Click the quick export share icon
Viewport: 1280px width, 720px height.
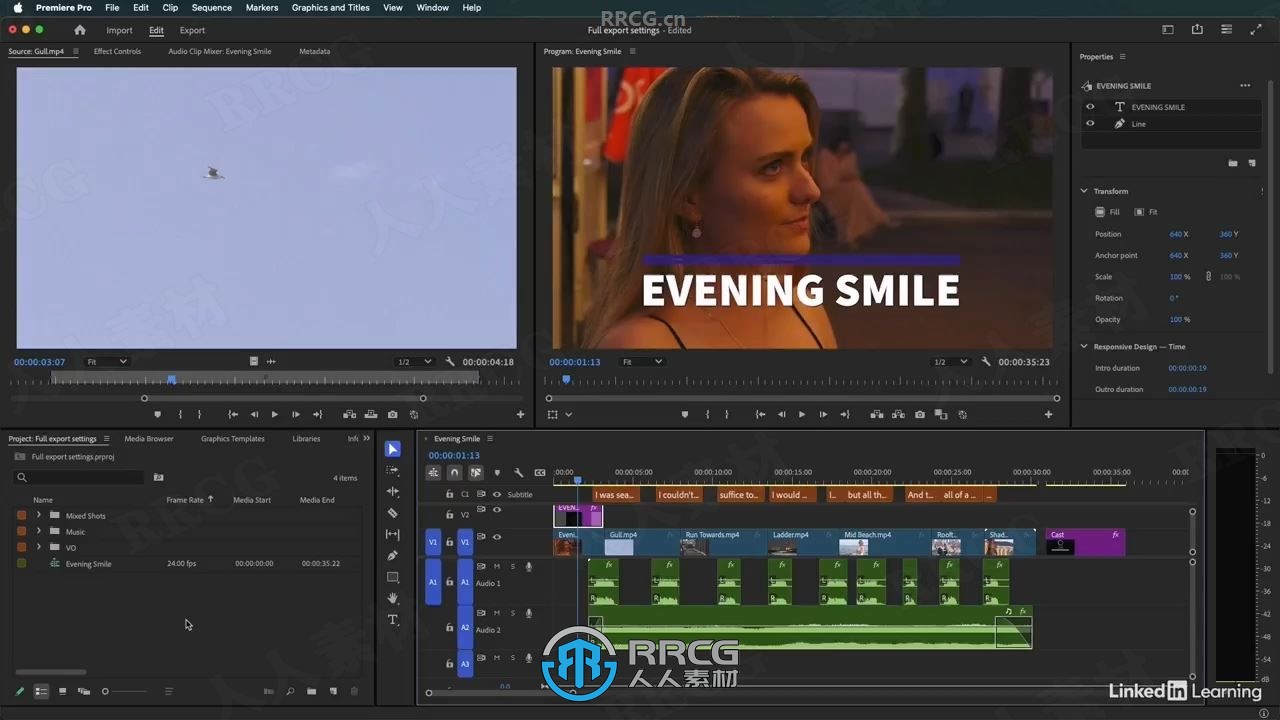tap(1197, 30)
